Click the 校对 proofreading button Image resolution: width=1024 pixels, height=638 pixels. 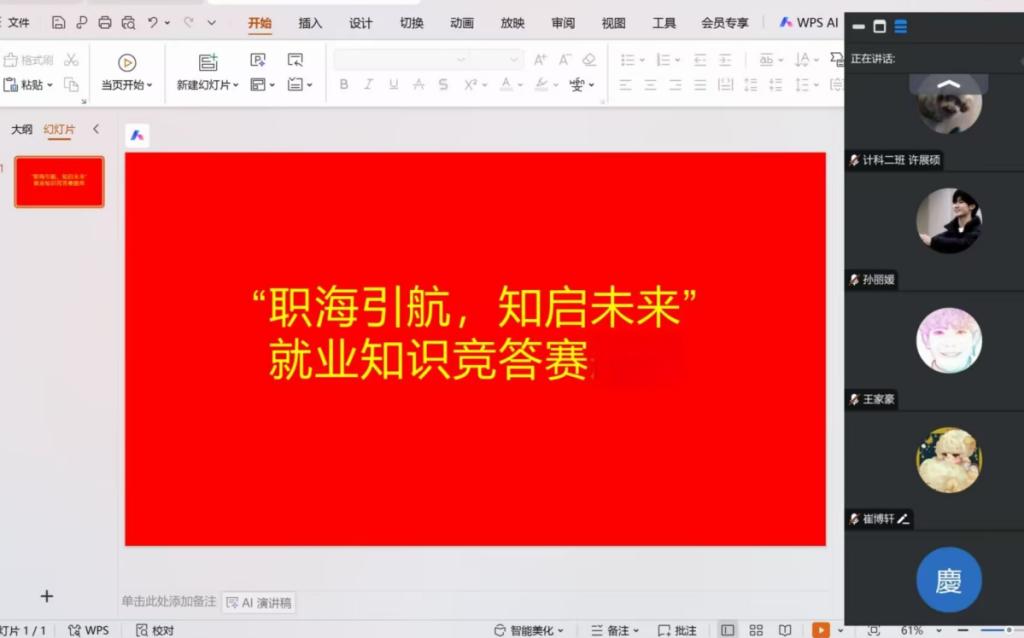(155, 630)
